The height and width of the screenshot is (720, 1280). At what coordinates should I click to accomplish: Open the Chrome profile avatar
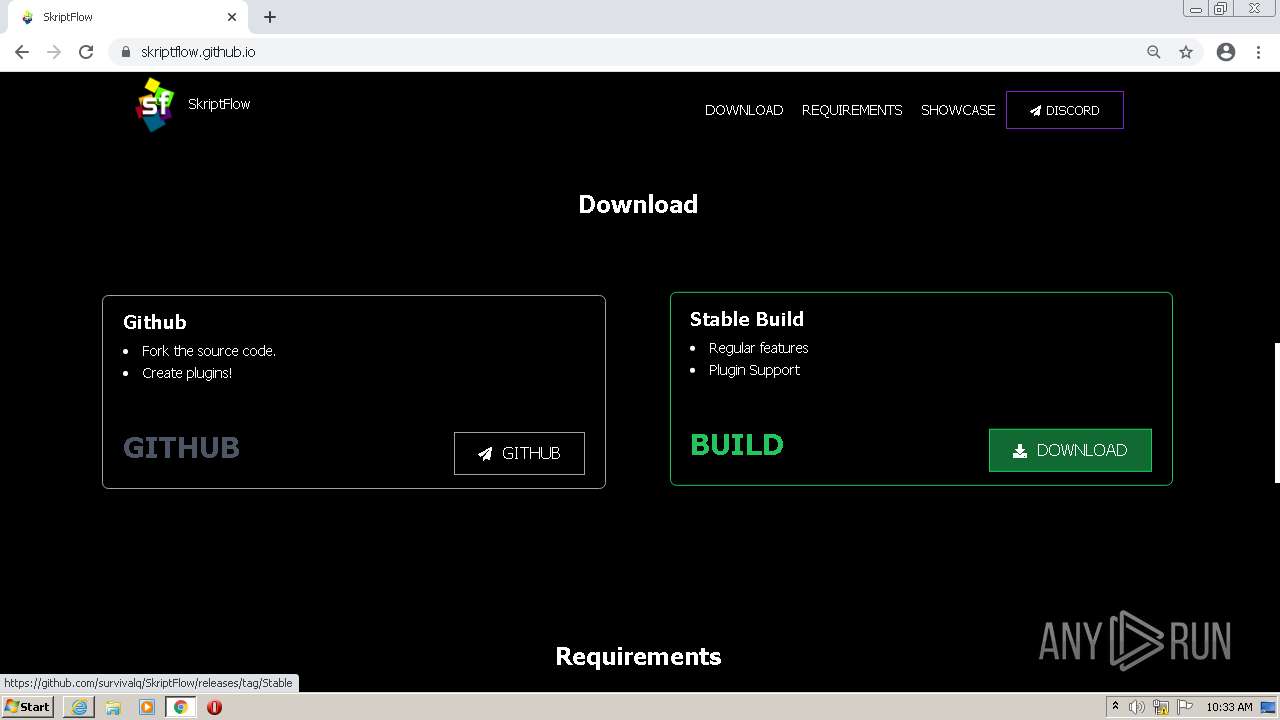coord(1226,52)
